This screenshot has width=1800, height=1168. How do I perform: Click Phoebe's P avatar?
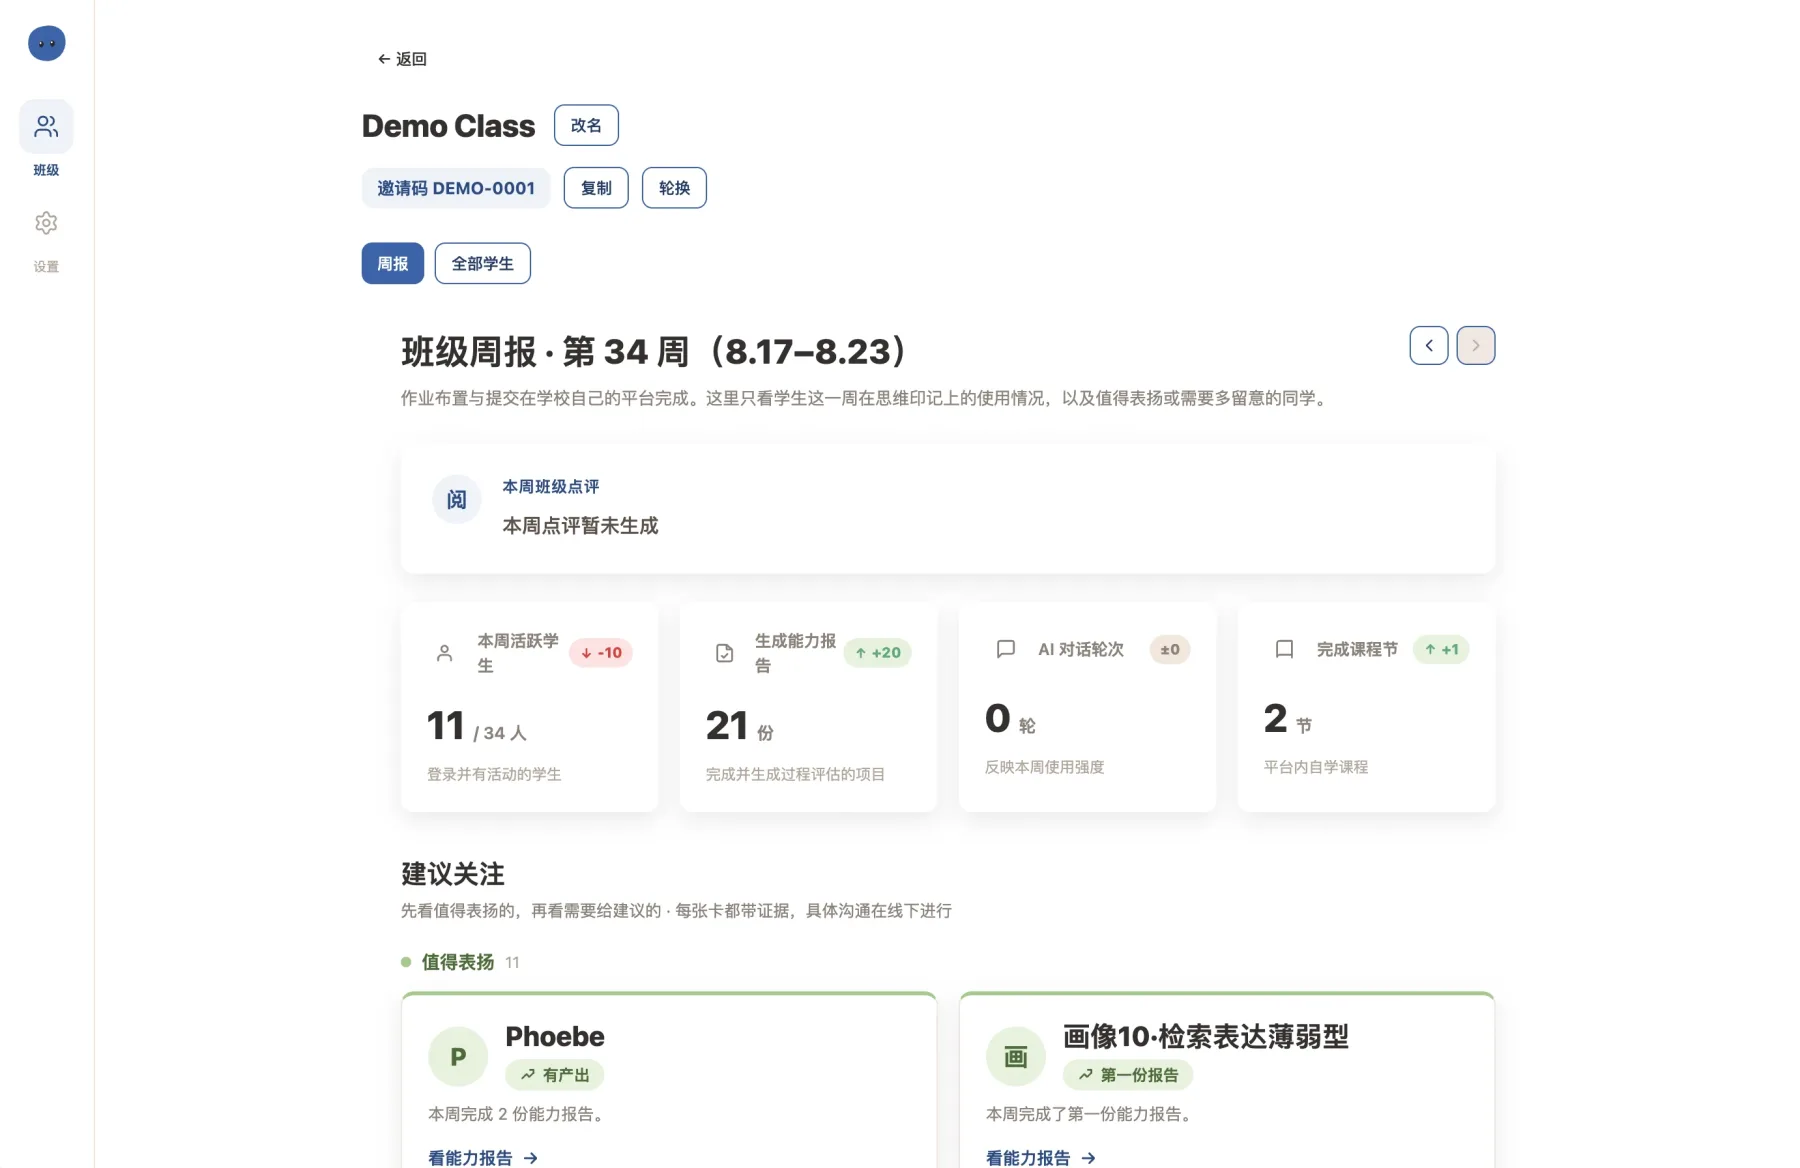(x=458, y=1057)
